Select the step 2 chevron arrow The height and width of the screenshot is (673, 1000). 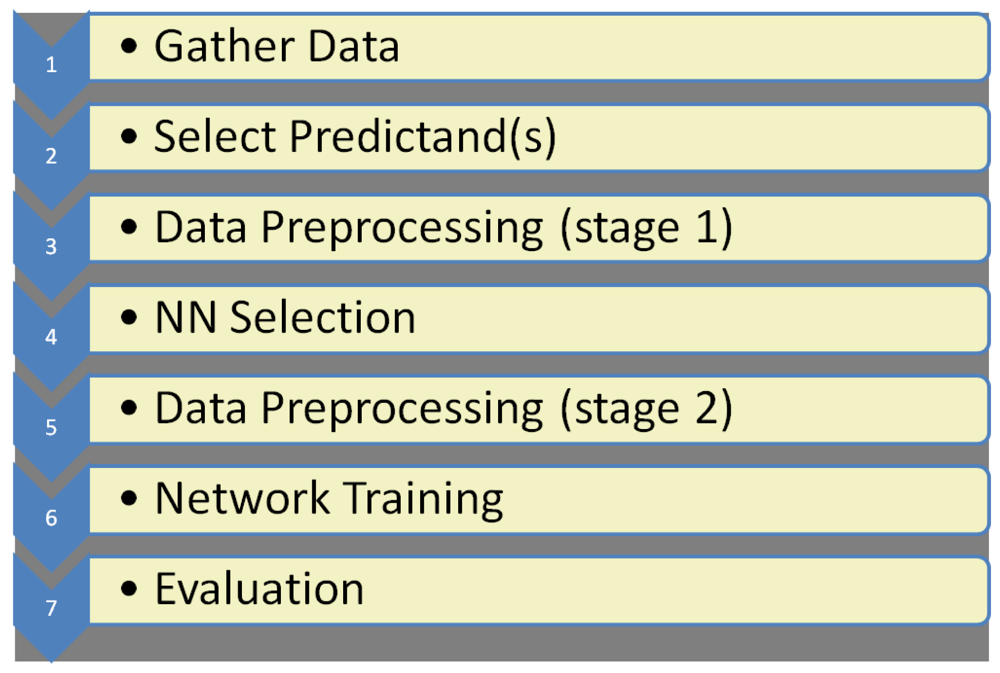51,153
